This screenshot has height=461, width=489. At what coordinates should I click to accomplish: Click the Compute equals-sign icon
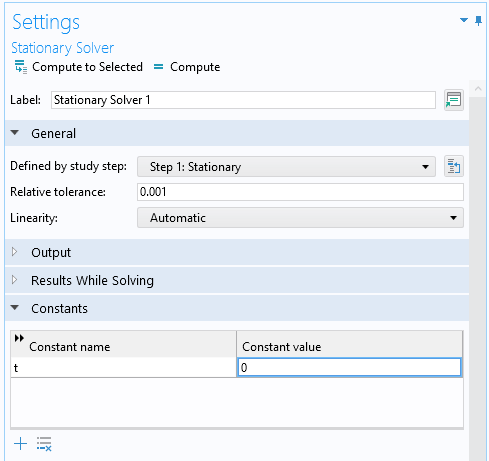[x=158, y=67]
